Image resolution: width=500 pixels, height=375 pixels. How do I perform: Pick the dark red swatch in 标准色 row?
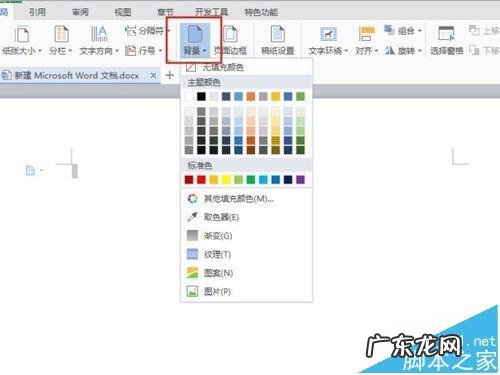click(189, 180)
